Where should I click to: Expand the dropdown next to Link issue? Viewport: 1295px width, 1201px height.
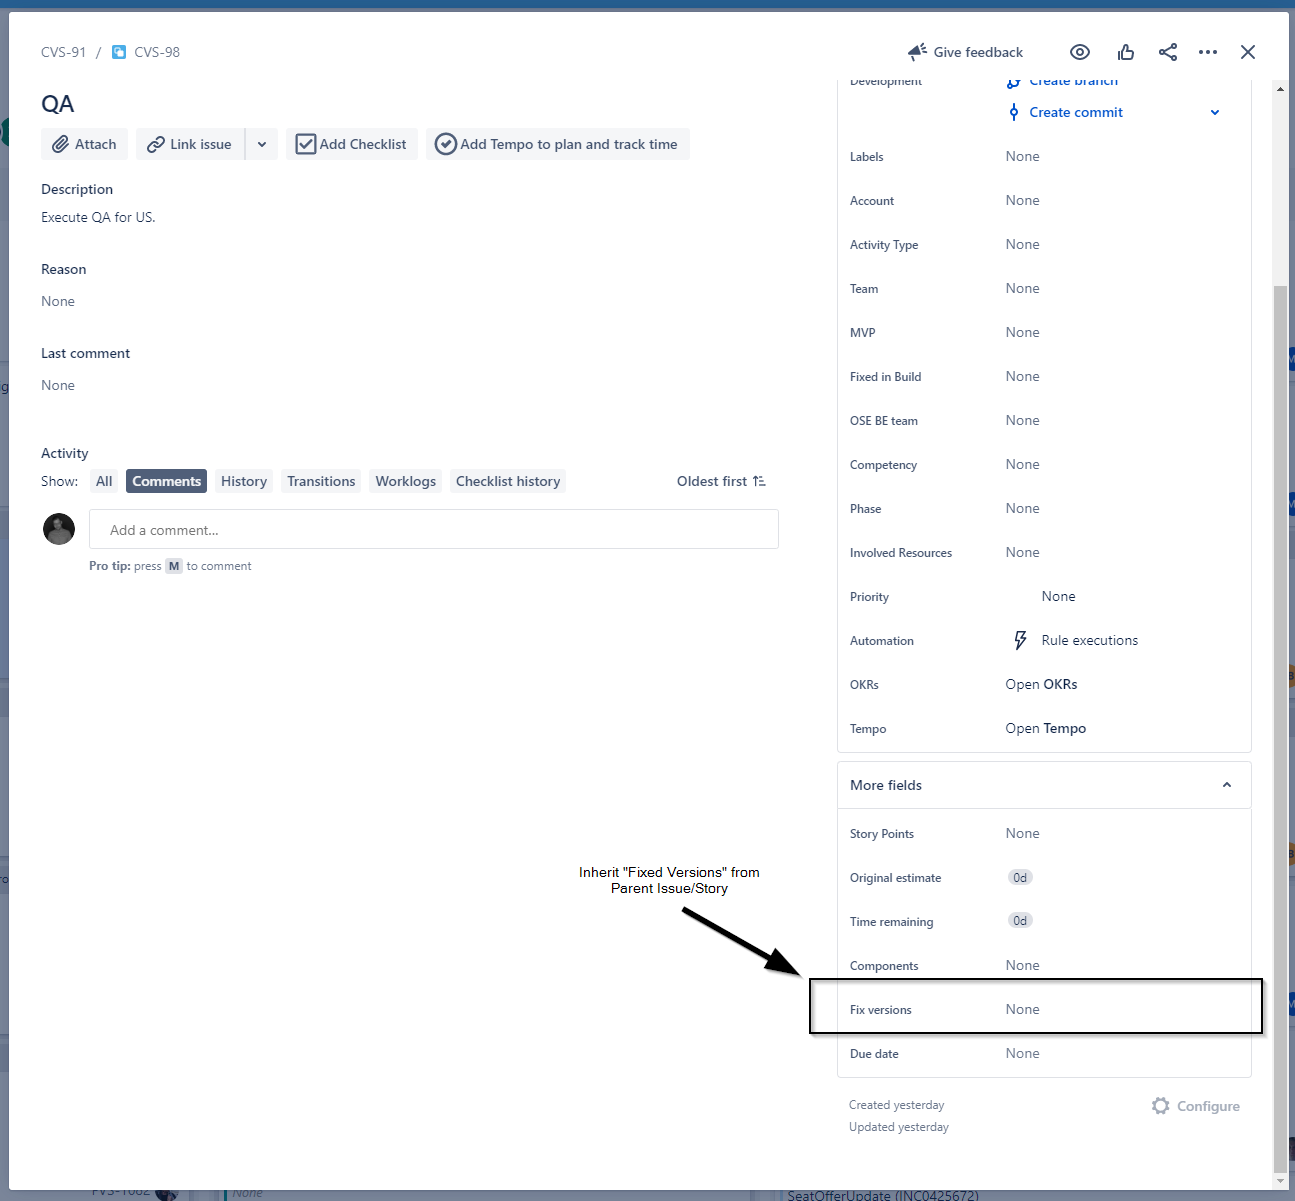click(x=262, y=144)
